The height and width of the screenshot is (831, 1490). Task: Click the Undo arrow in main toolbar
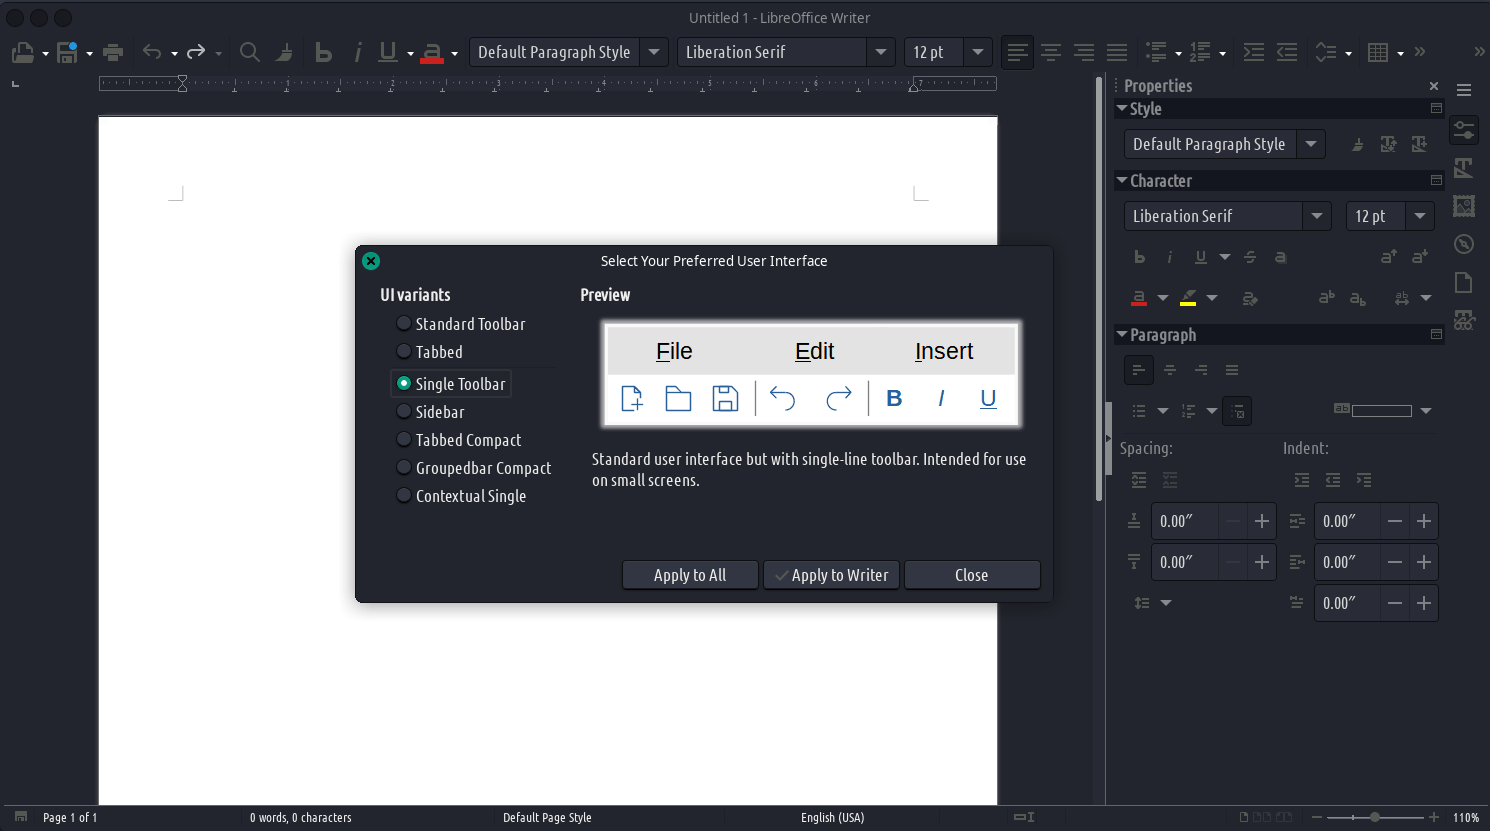152,52
